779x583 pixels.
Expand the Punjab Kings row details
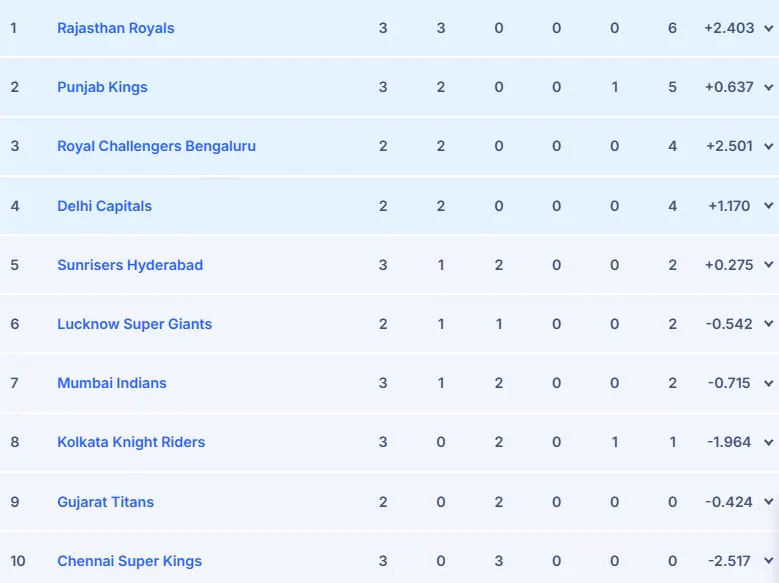pyautogui.click(x=768, y=88)
